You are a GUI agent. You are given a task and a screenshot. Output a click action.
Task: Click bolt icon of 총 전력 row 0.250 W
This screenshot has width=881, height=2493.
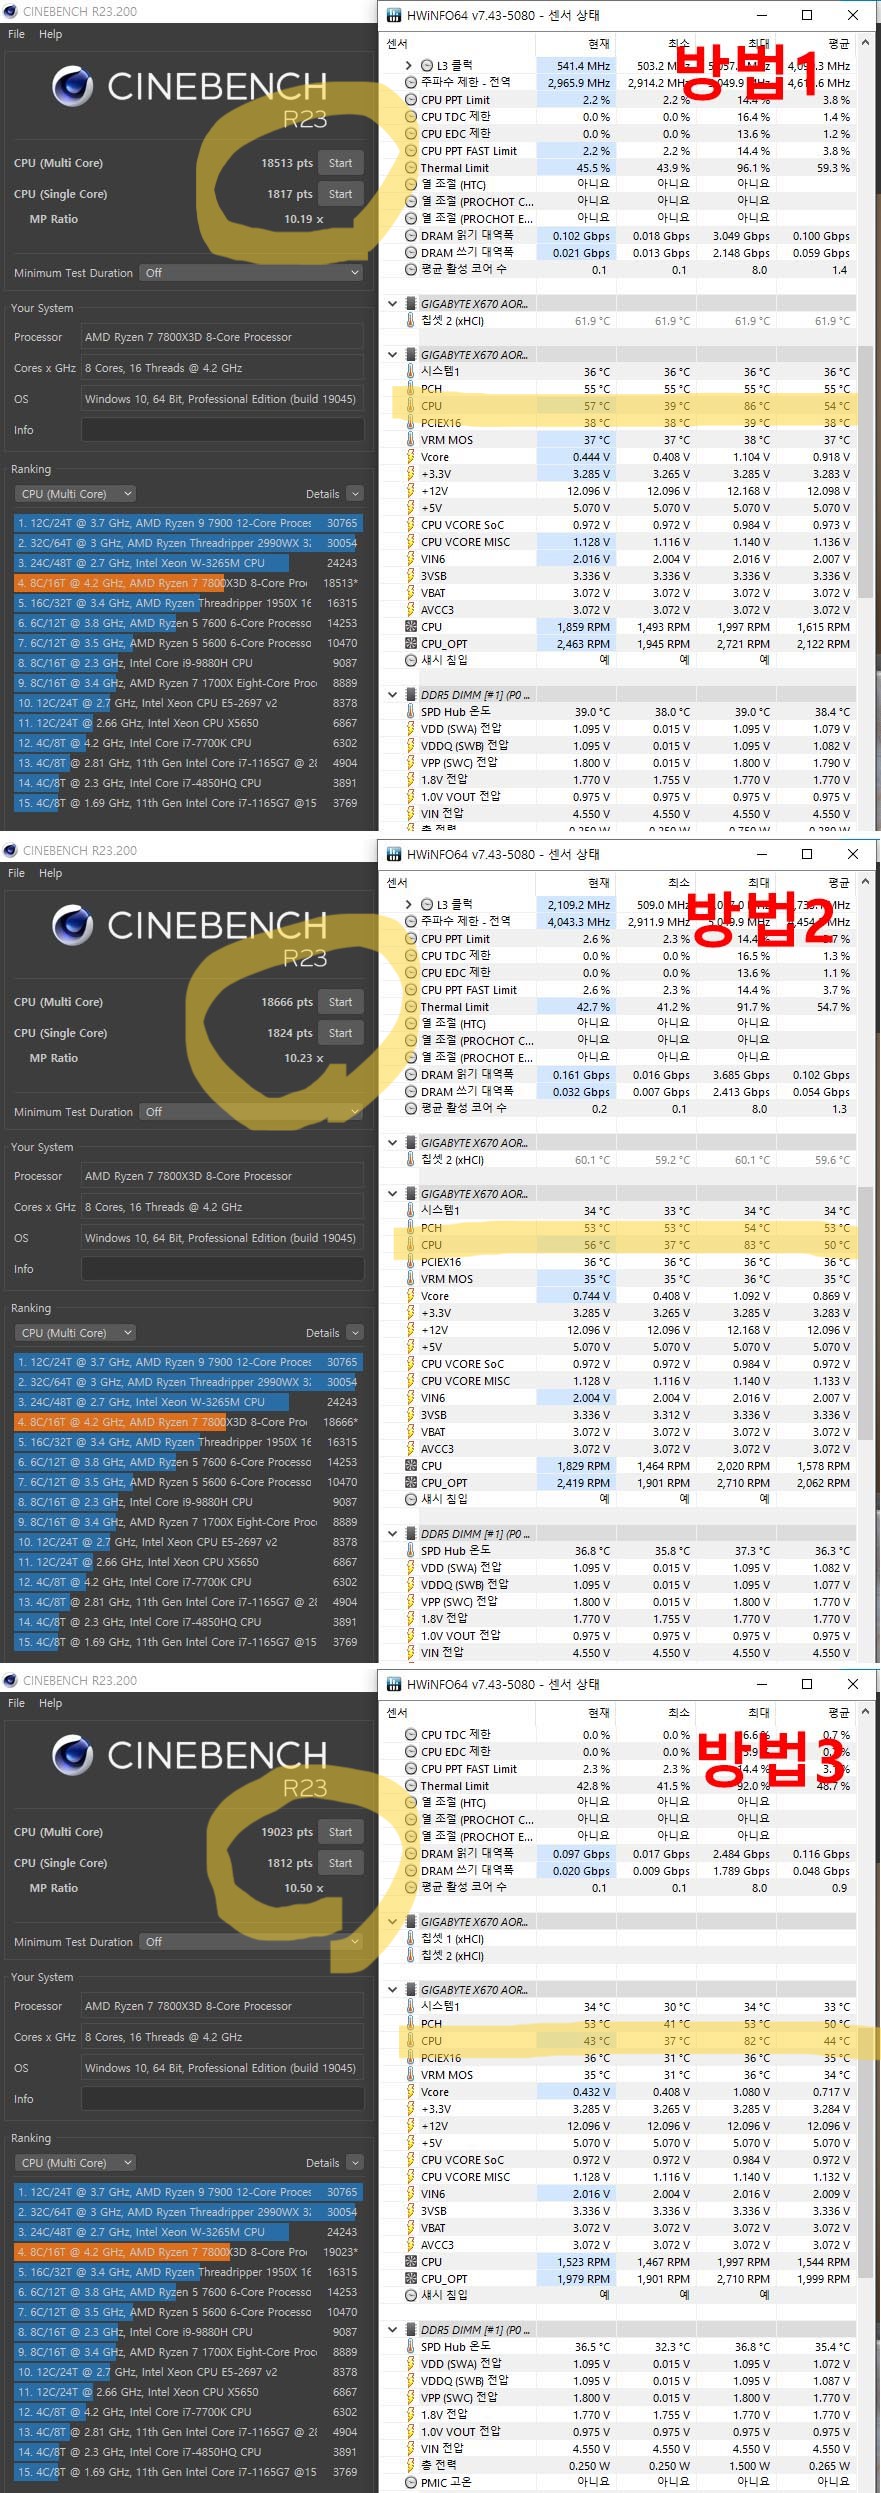[x=410, y=2466]
